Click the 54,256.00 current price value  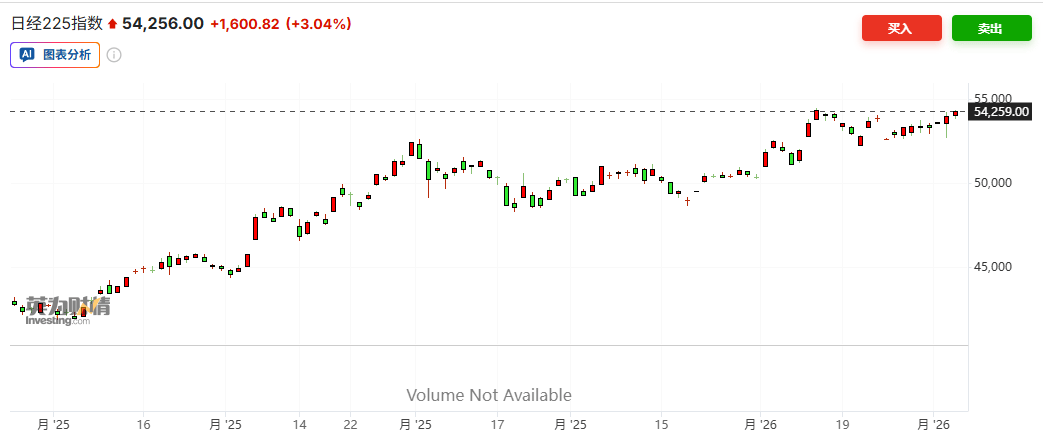(163, 24)
